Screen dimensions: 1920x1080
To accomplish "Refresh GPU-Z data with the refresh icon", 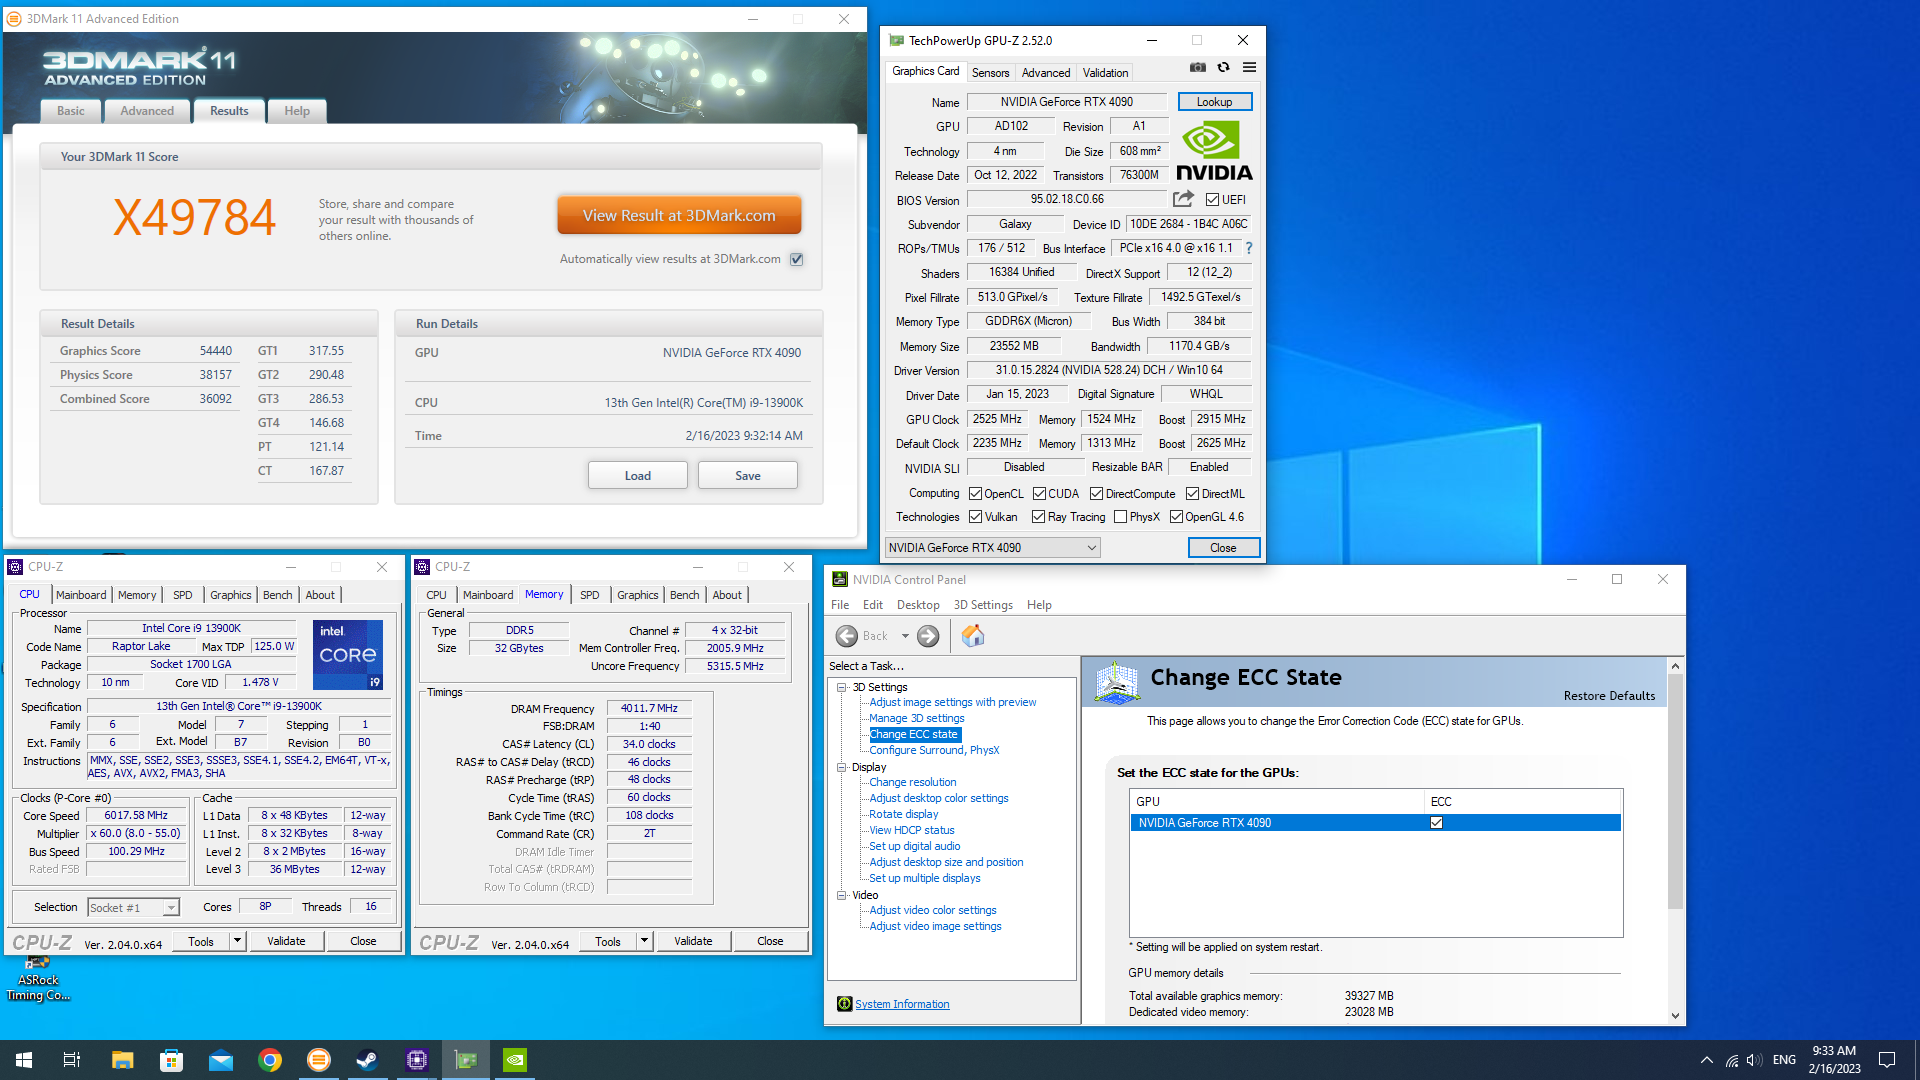I will (x=1223, y=68).
